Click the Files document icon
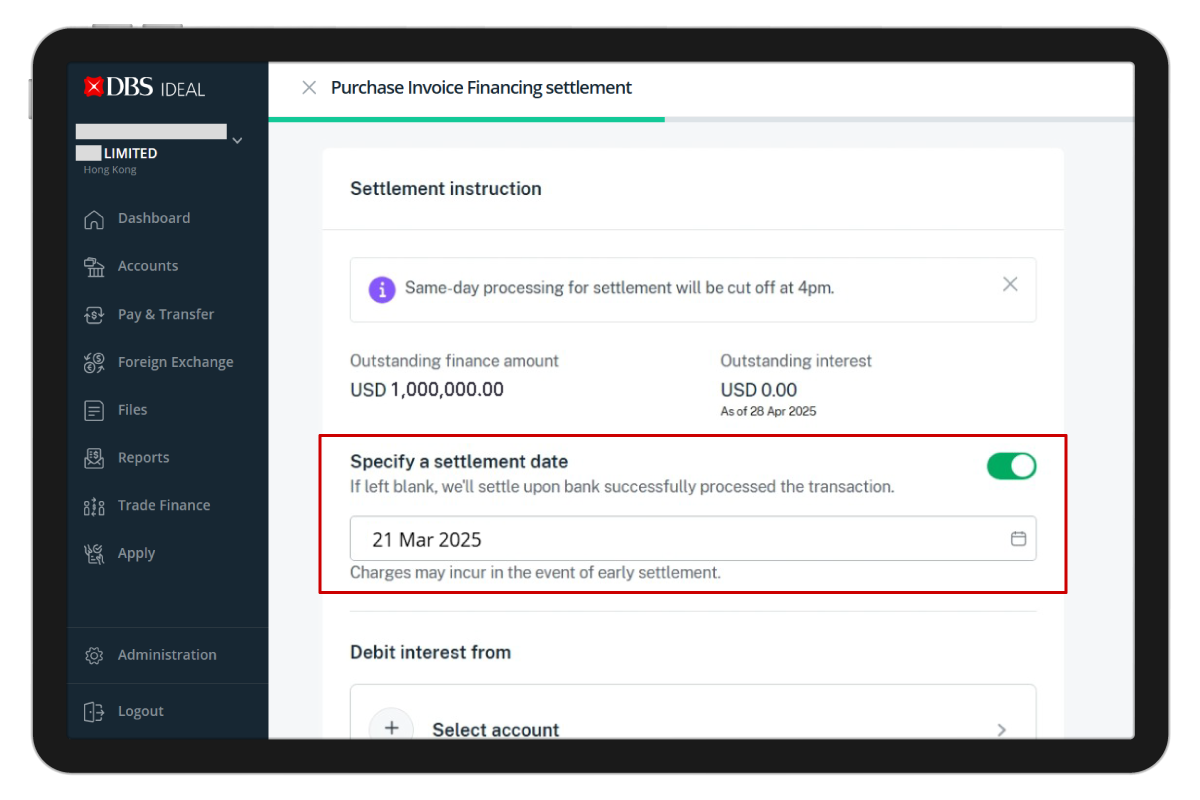 [94, 410]
